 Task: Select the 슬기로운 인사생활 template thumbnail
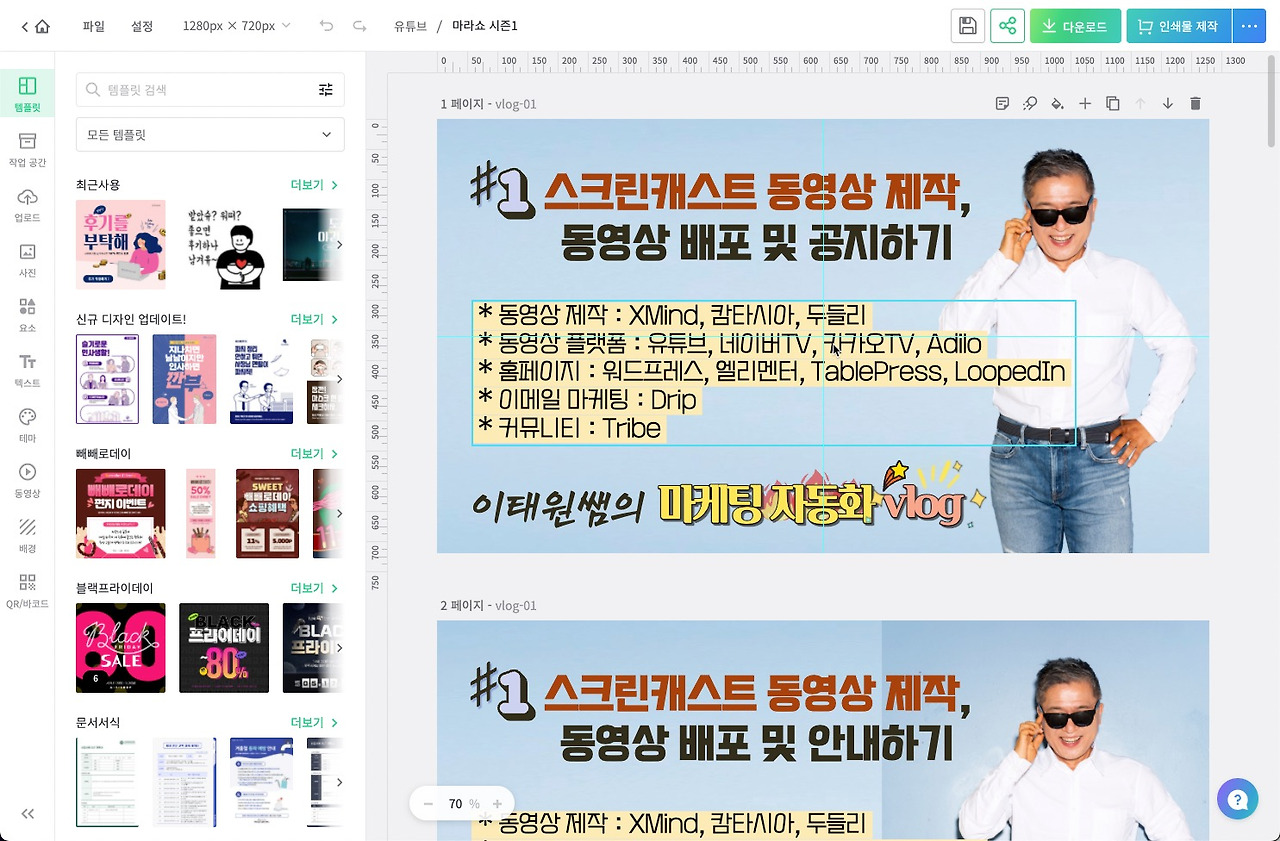tap(107, 379)
